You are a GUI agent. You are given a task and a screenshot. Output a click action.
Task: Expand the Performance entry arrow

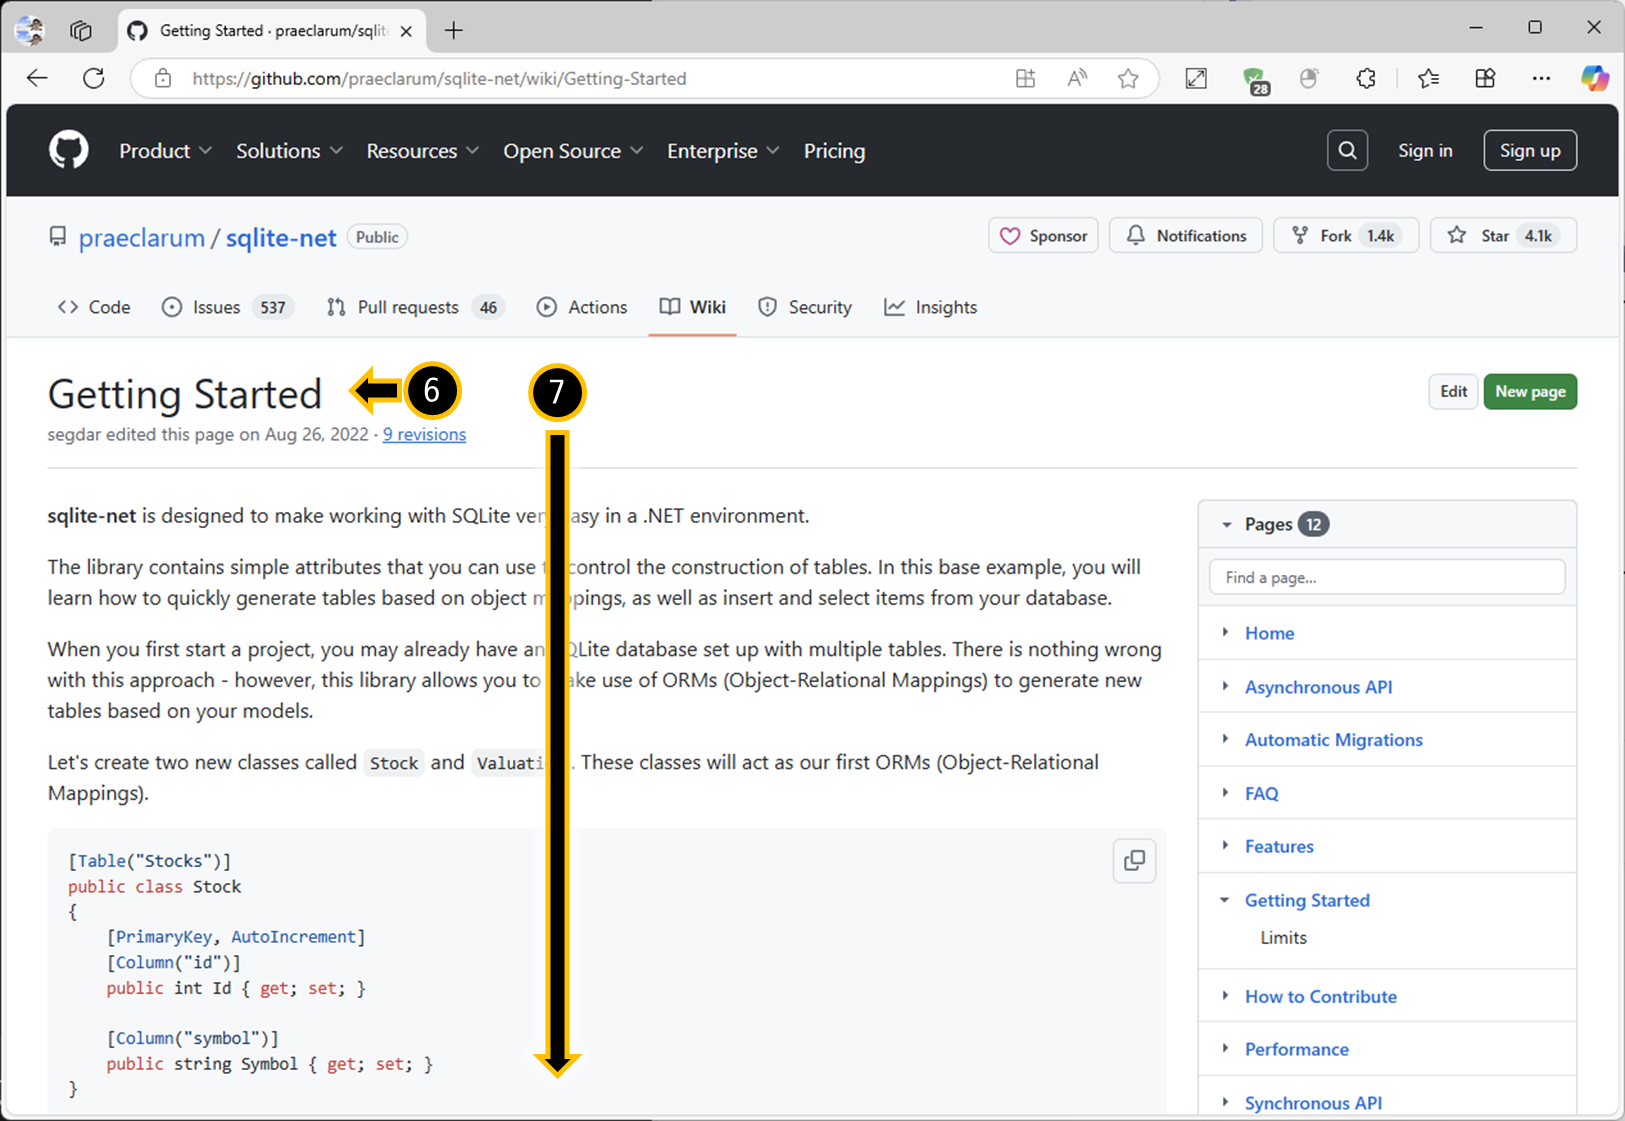(1226, 1048)
